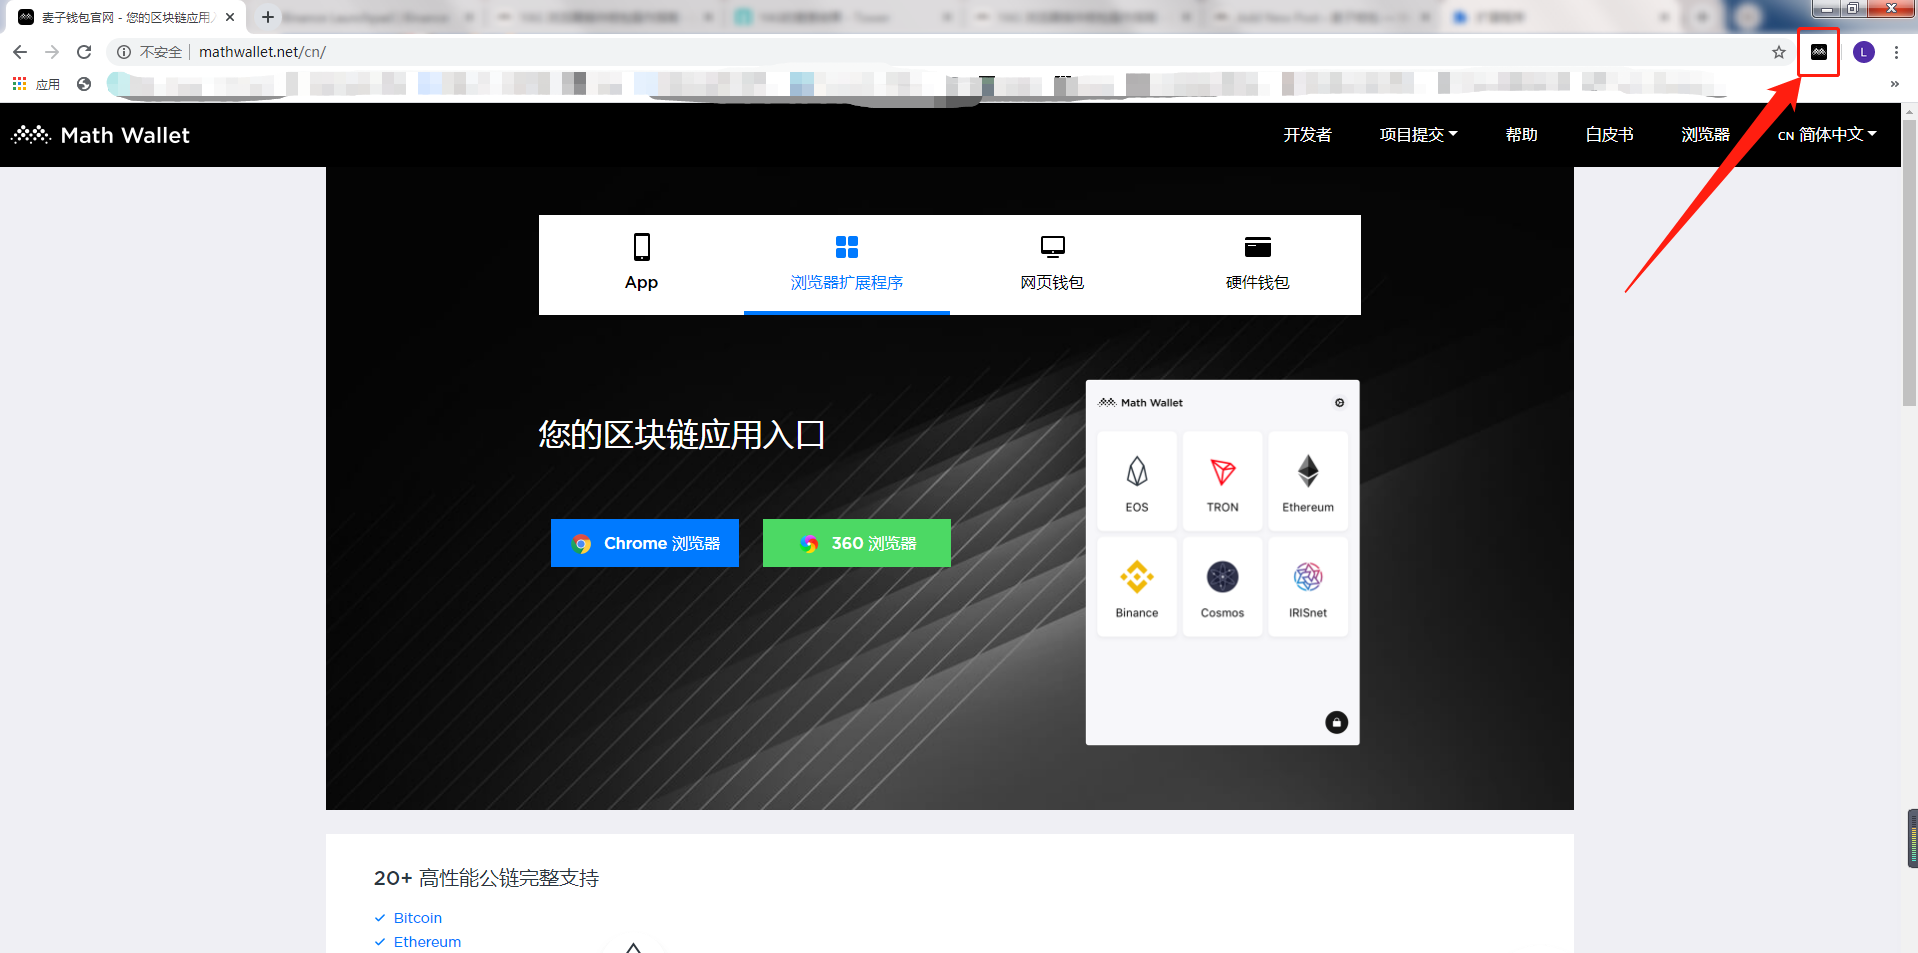The height and width of the screenshot is (953, 1918).
Task: Choose the EOS chain tile
Action: tap(1137, 481)
